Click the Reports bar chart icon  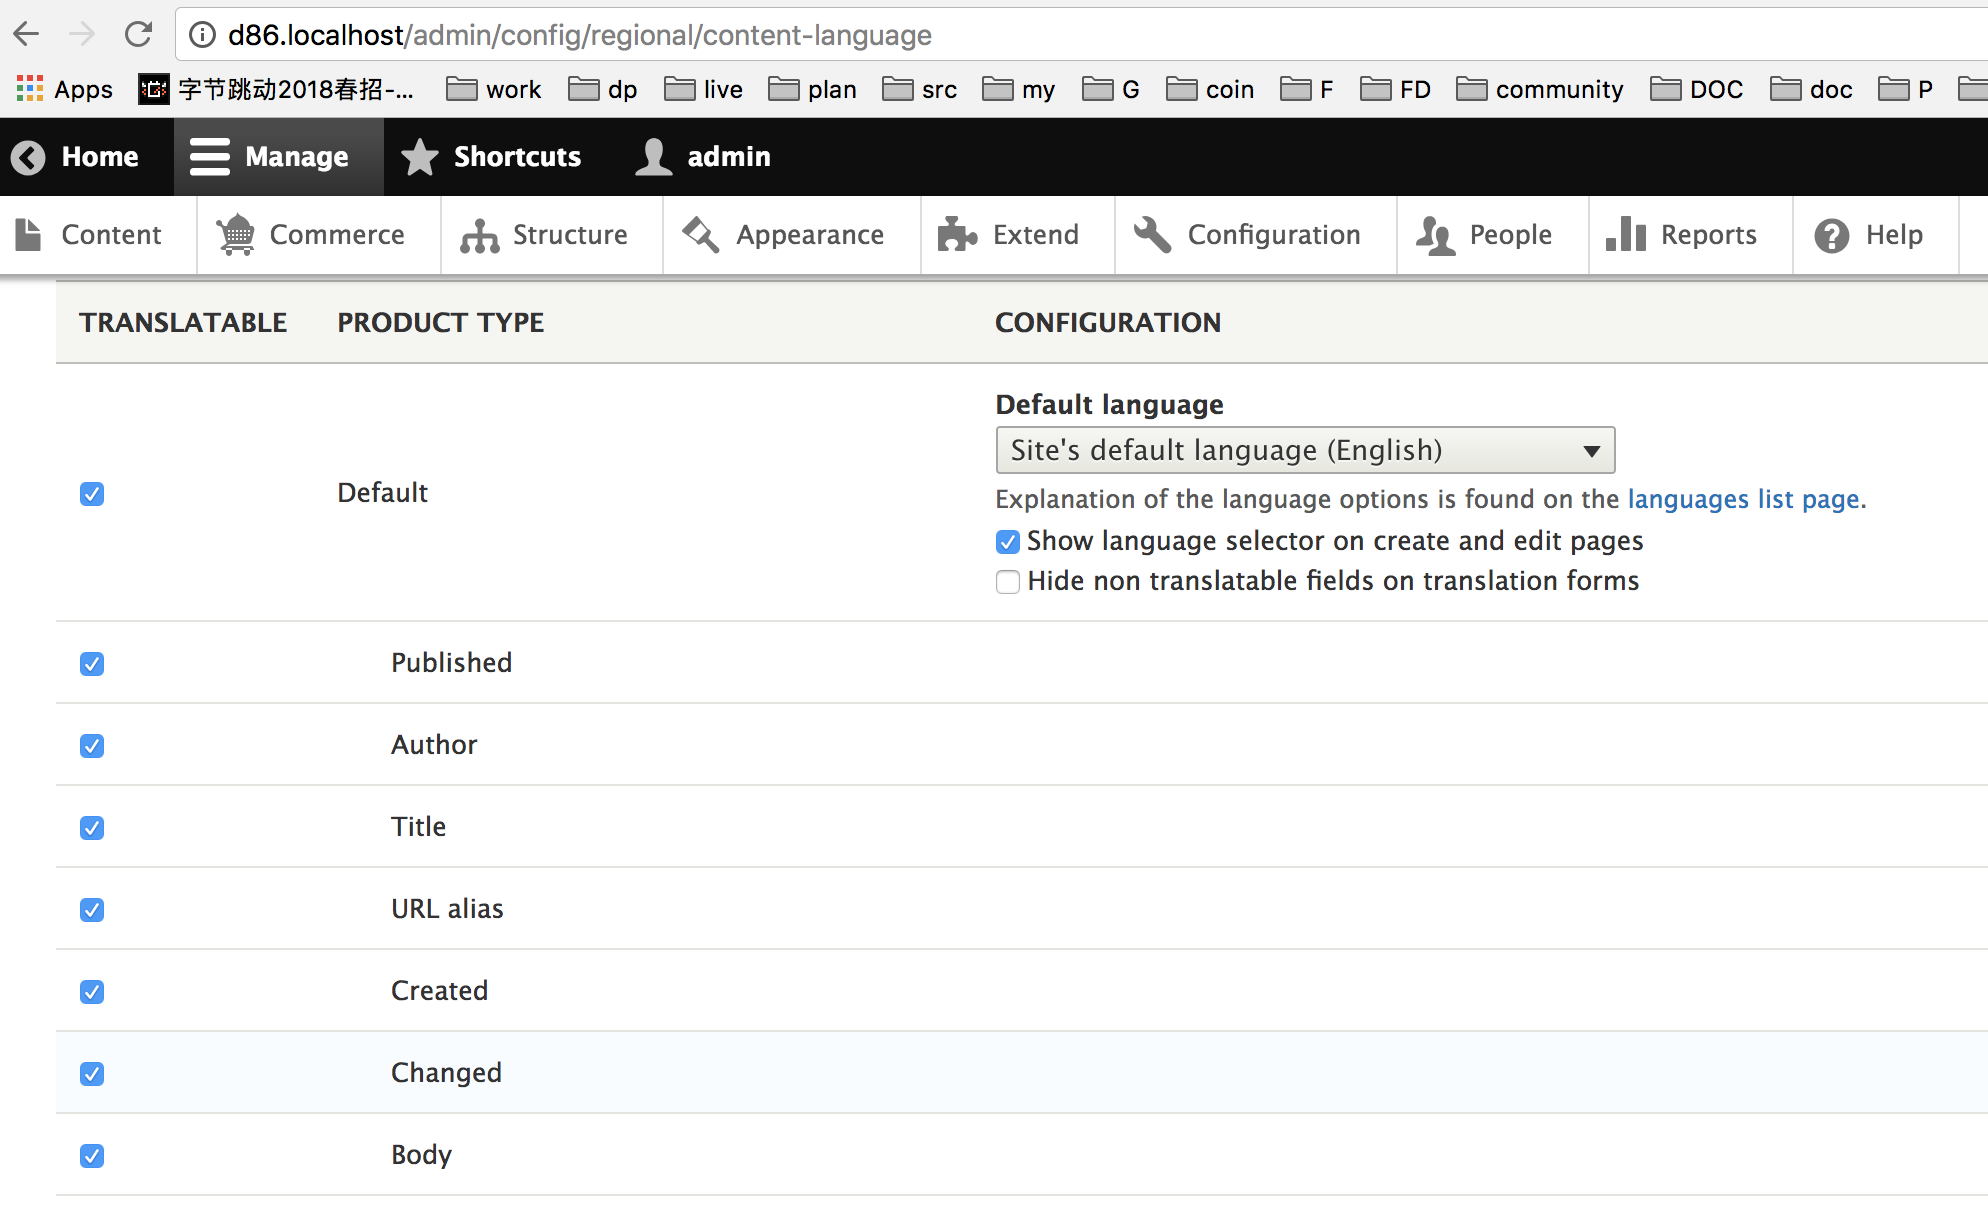tap(1626, 234)
